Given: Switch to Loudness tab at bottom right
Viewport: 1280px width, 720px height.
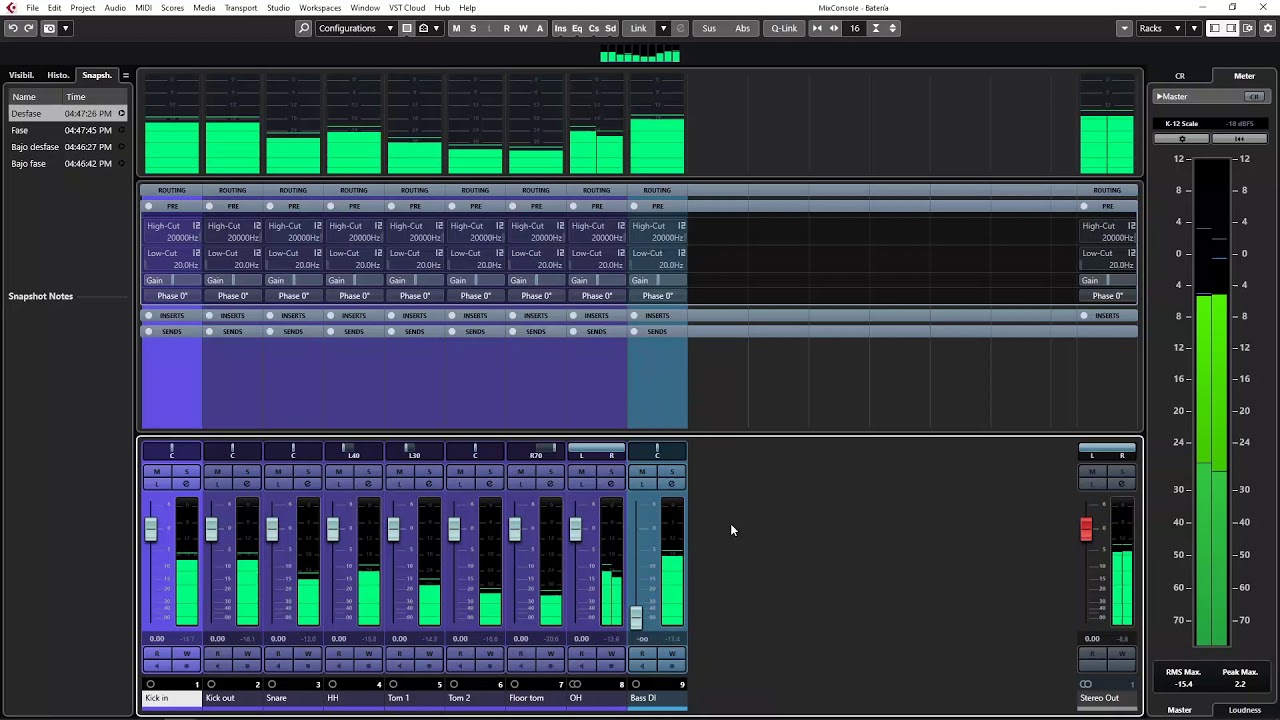Looking at the screenshot, I should 1244,710.
